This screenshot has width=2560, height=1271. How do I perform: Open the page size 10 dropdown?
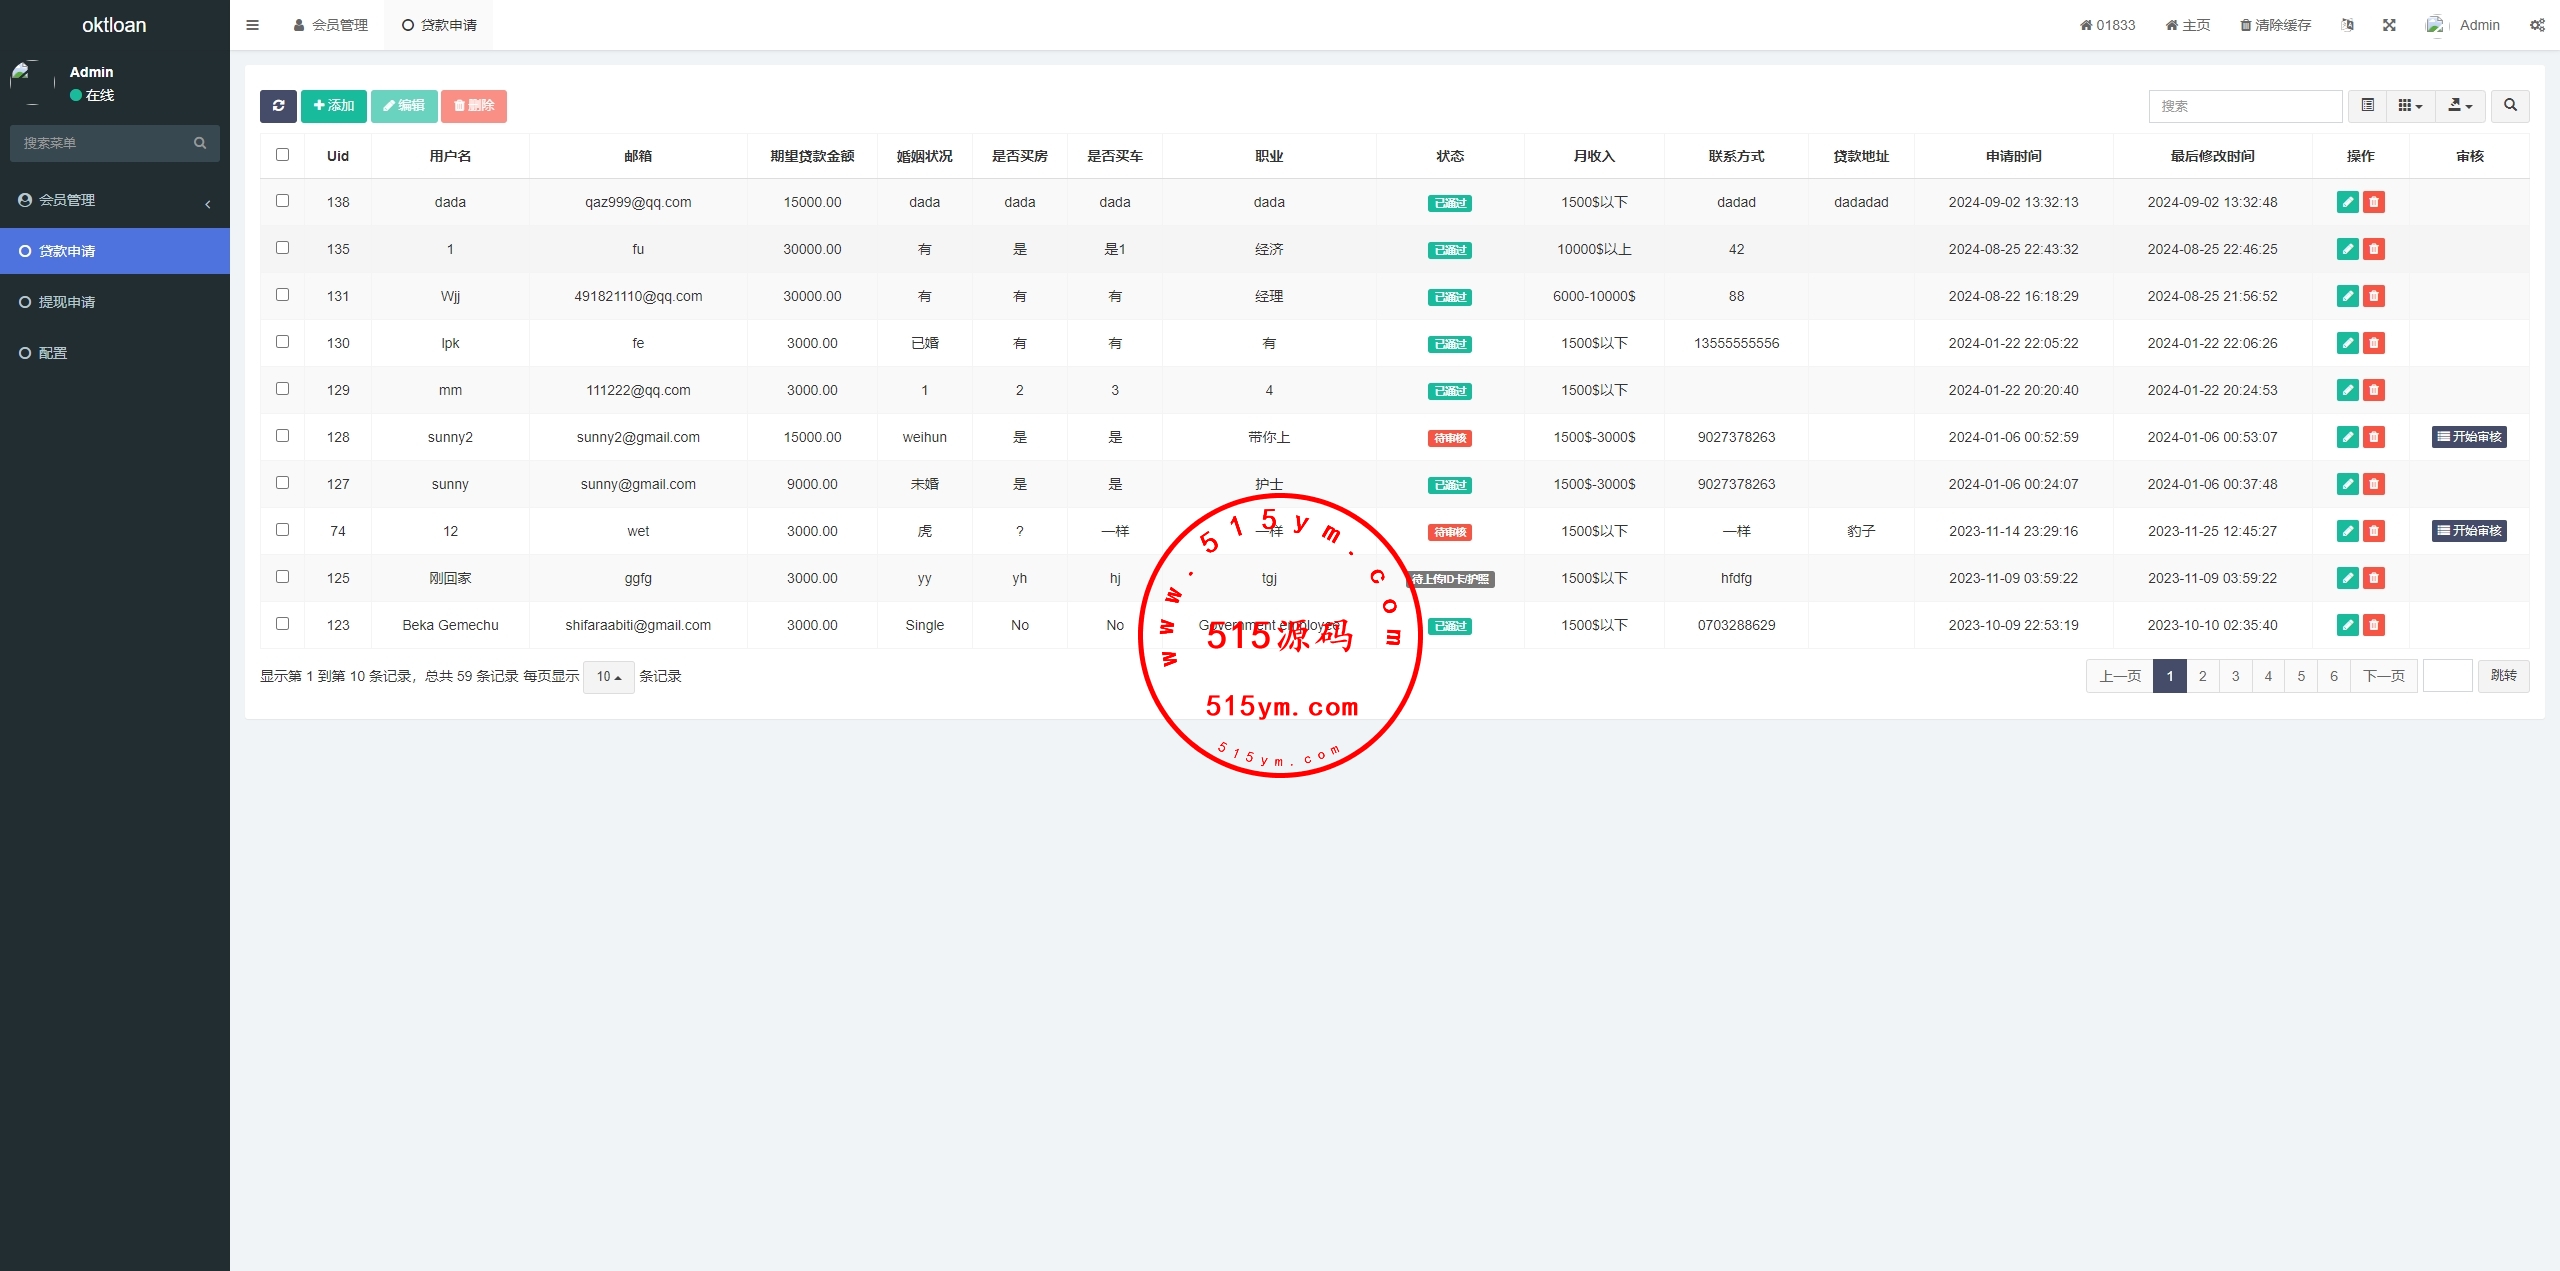(608, 677)
